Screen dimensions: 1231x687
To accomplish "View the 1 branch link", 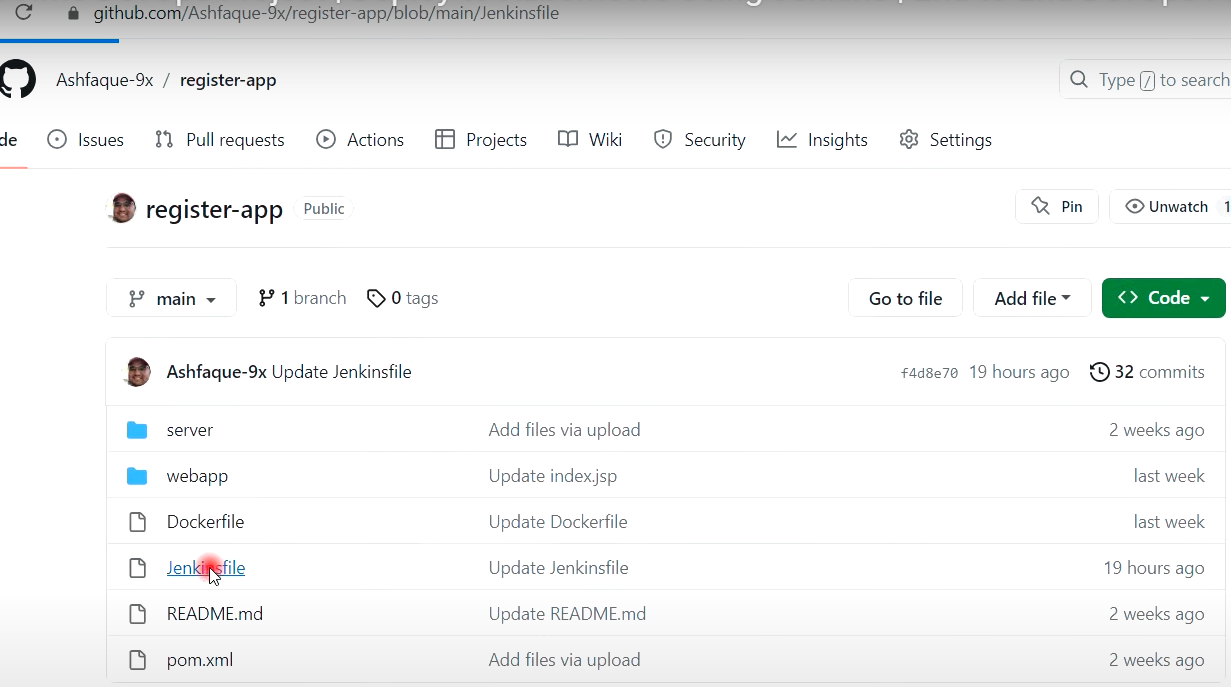I will pyautogui.click(x=302, y=298).
